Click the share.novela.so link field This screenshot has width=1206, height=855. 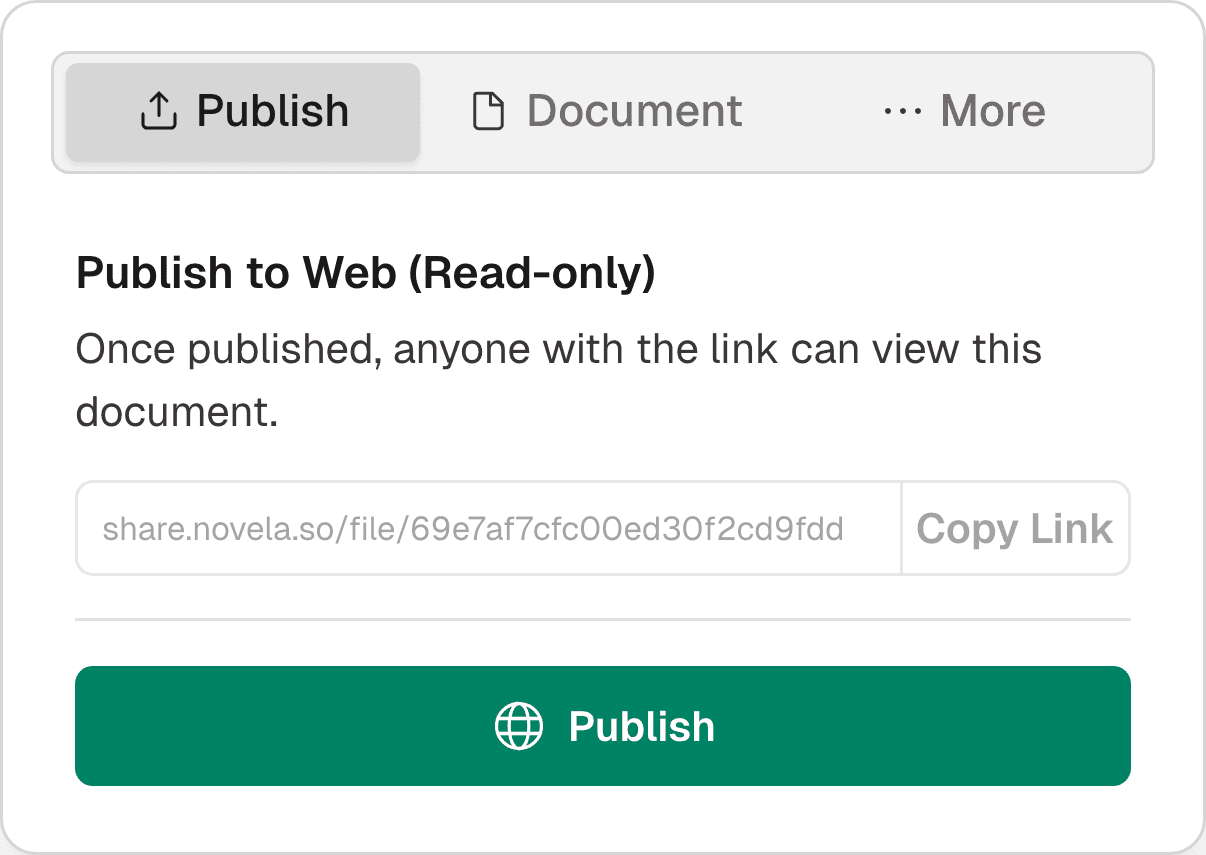coord(488,528)
